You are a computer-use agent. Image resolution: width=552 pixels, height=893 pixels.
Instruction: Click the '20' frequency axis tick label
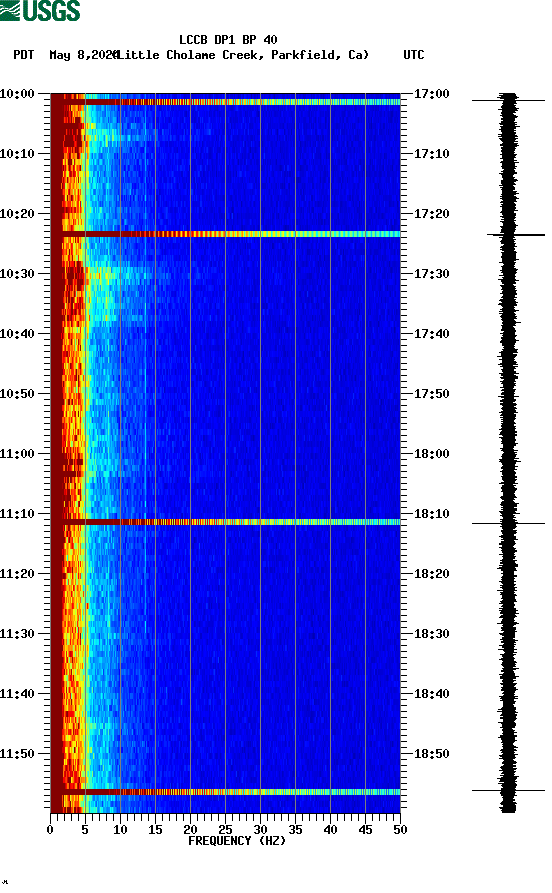click(x=190, y=830)
